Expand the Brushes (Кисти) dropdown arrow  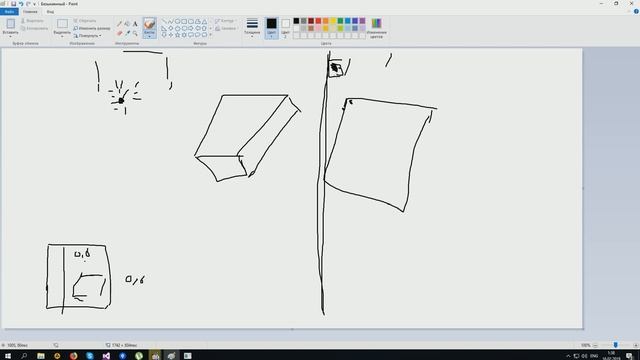tap(149, 36)
